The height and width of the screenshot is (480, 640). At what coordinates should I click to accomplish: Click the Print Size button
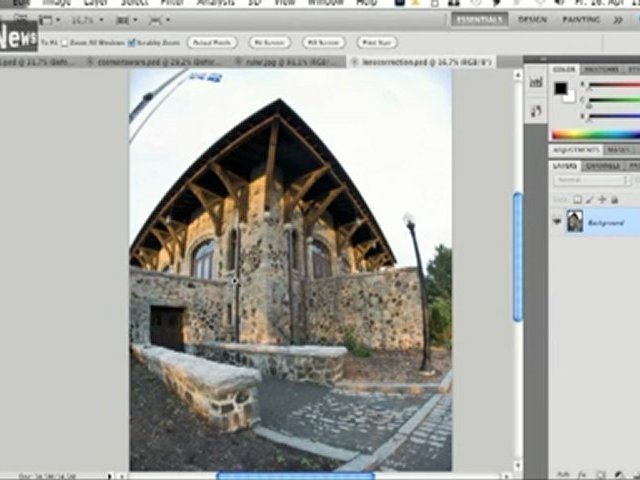click(377, 42)
